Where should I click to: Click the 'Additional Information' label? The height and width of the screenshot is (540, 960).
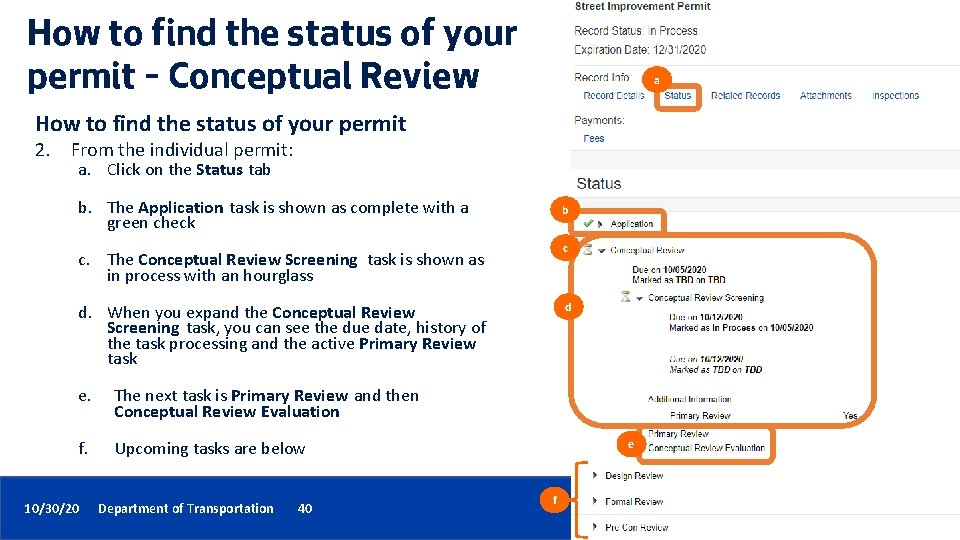689,399
